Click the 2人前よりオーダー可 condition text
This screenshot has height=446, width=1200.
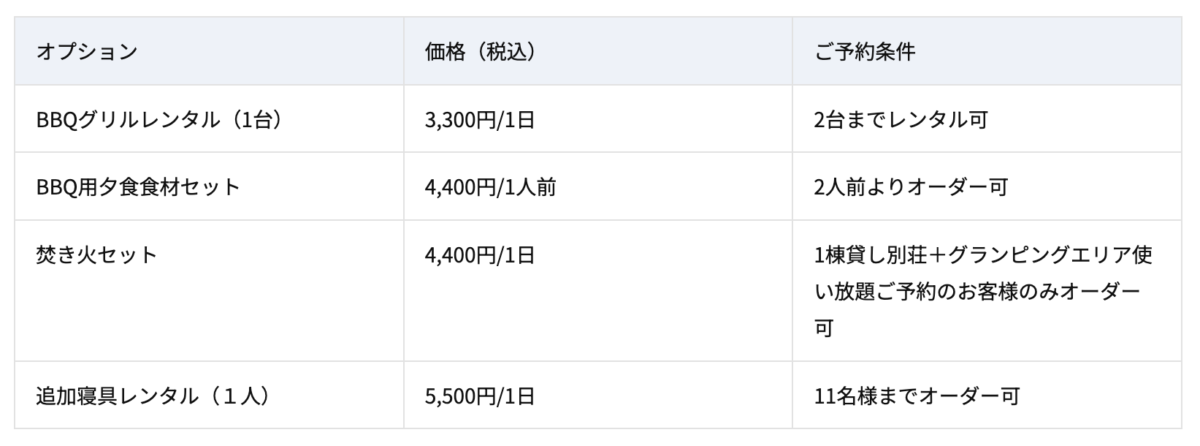pyautogui.click(x=910, y=187)
